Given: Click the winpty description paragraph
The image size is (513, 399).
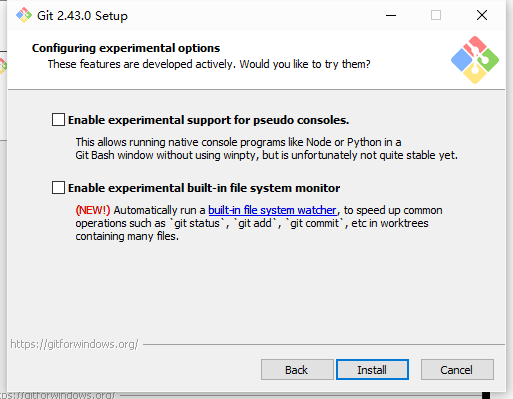Looking at the screenshot, I should coord(266,149).
